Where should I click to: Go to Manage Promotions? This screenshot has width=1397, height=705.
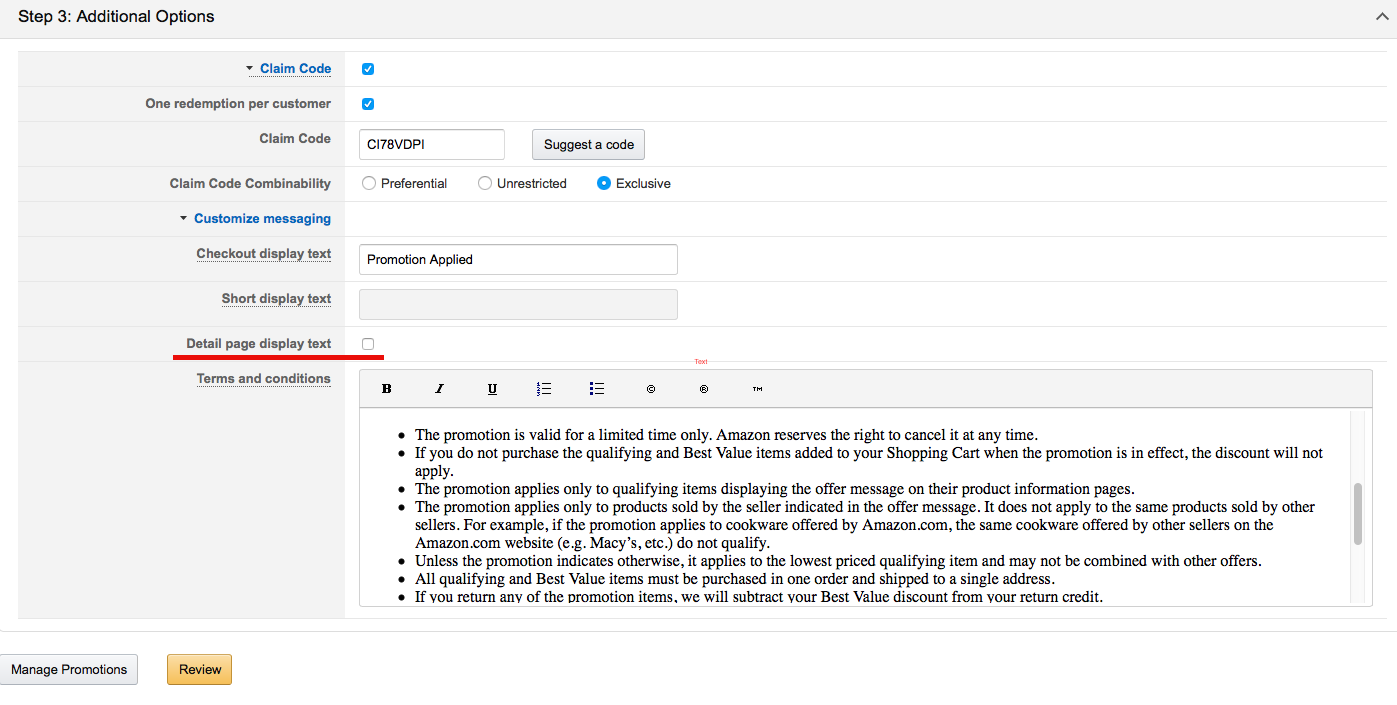click(69, 670)
